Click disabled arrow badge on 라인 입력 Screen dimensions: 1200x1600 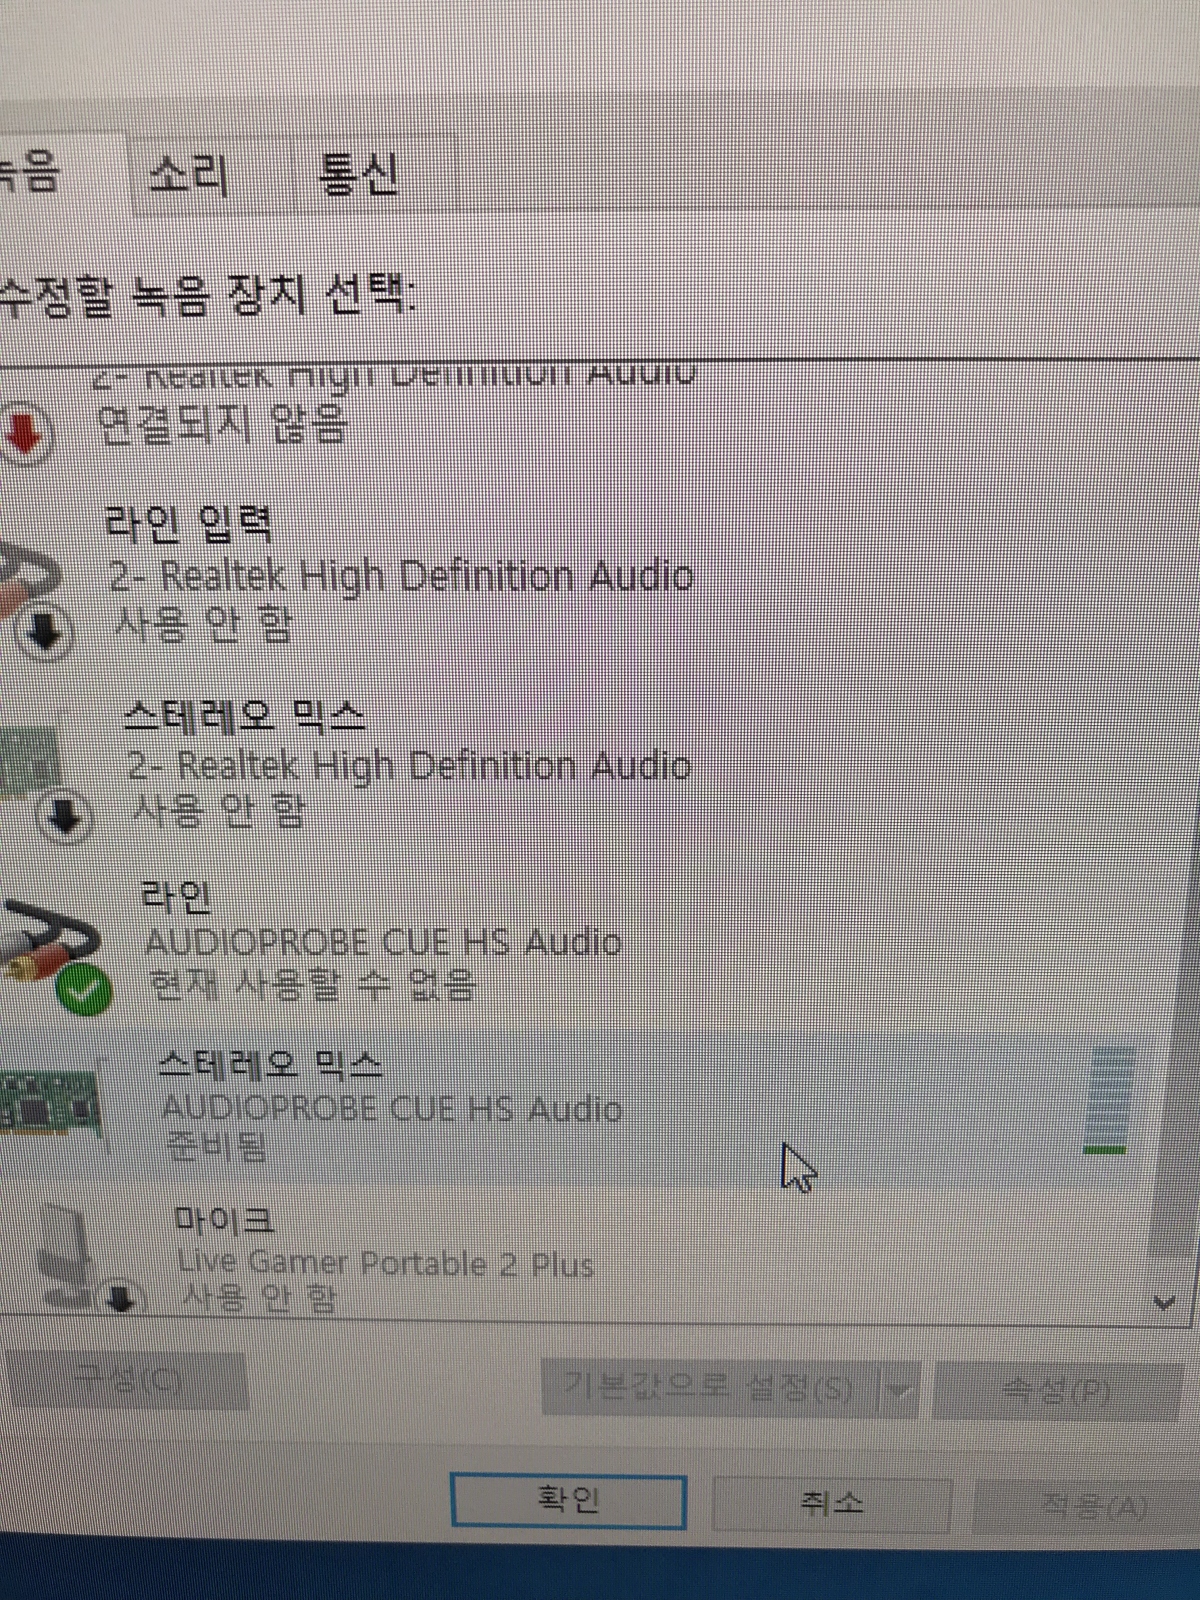[45, 632]
